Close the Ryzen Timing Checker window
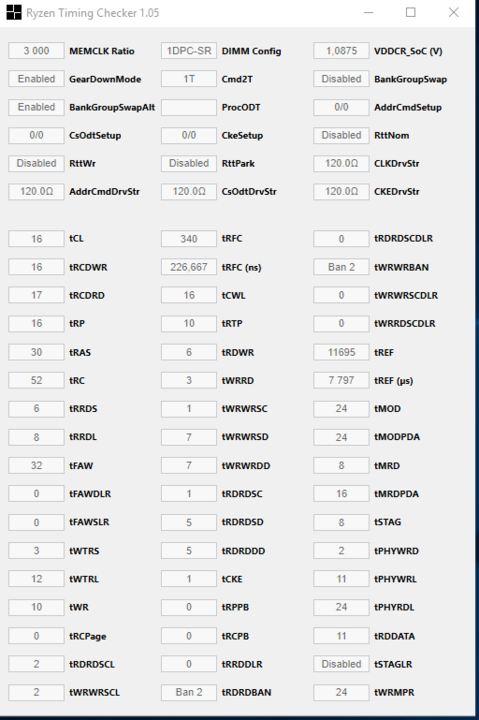The image size is (479, 720). tap(453, 12)
